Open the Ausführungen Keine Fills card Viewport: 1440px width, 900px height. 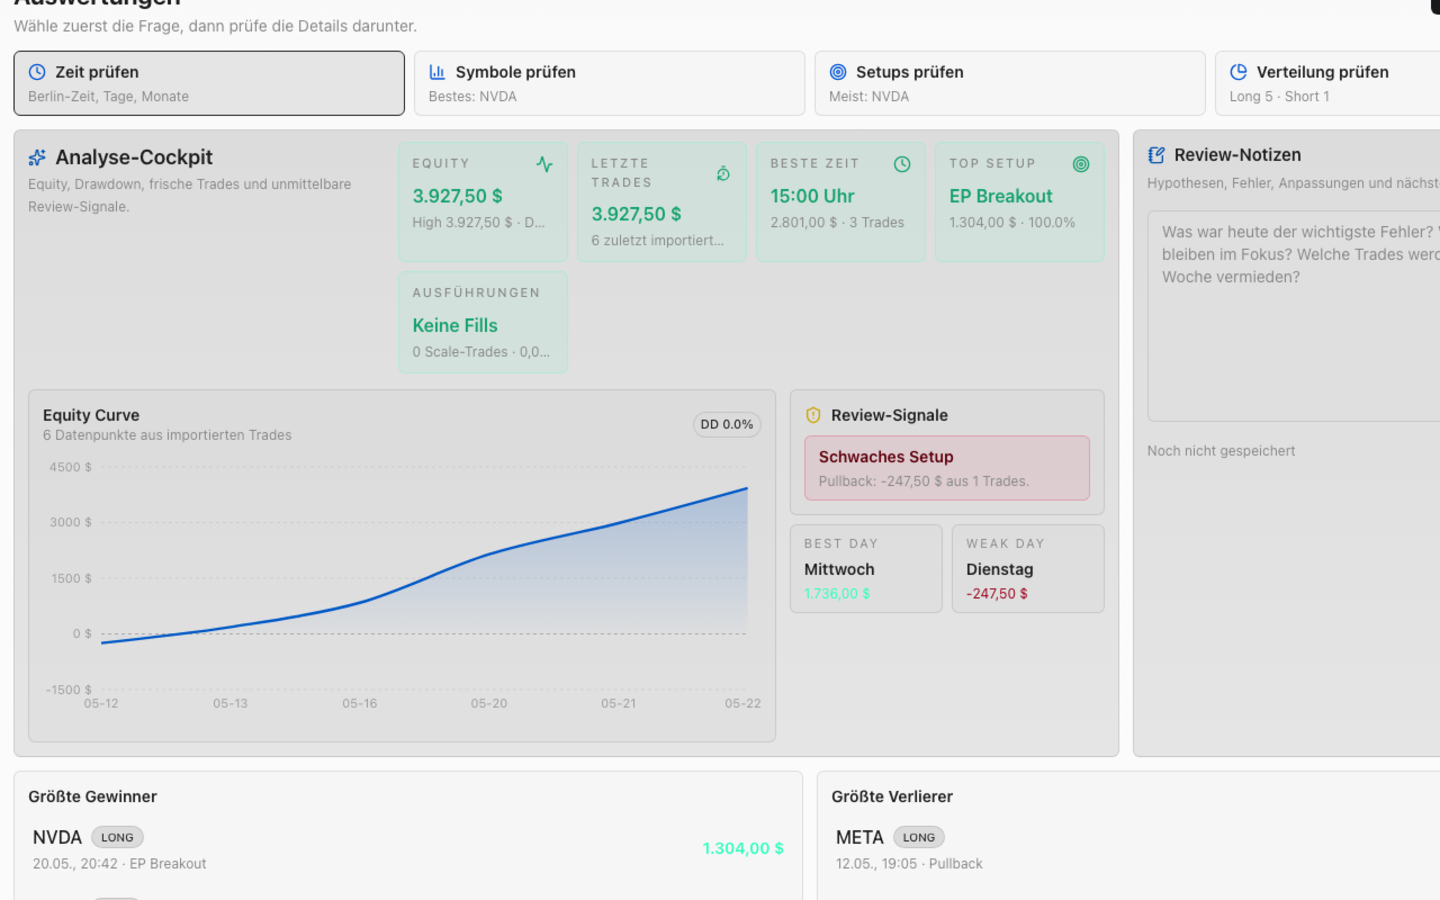point(483,322)
